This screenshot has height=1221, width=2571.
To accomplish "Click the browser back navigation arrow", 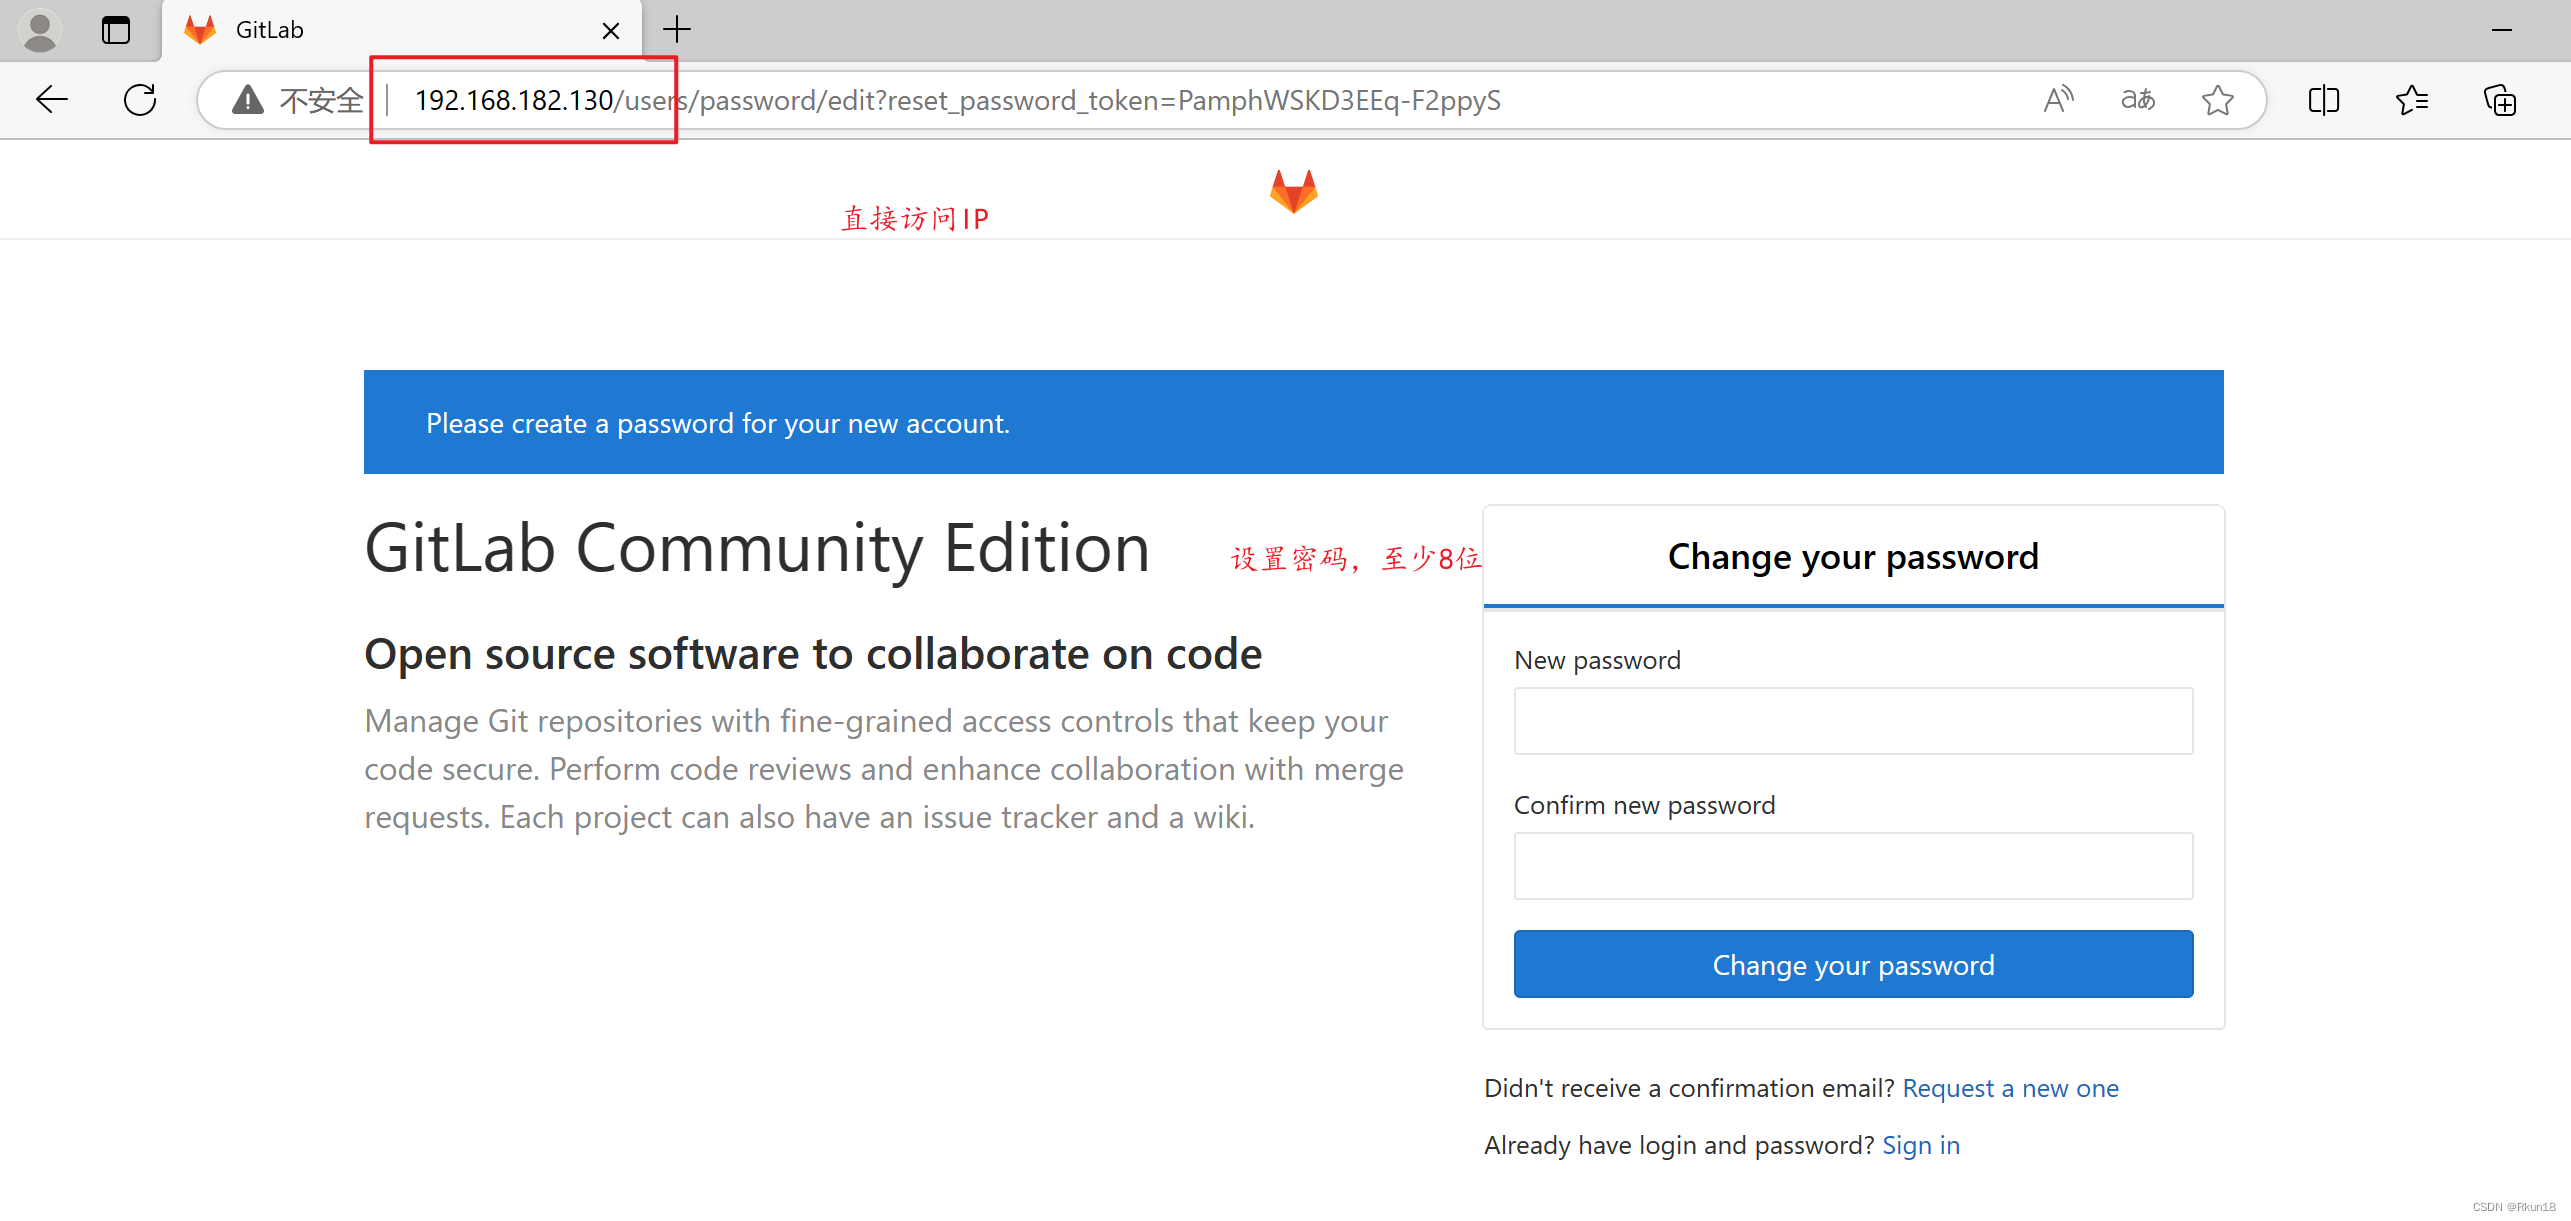I will click(51, 100).
